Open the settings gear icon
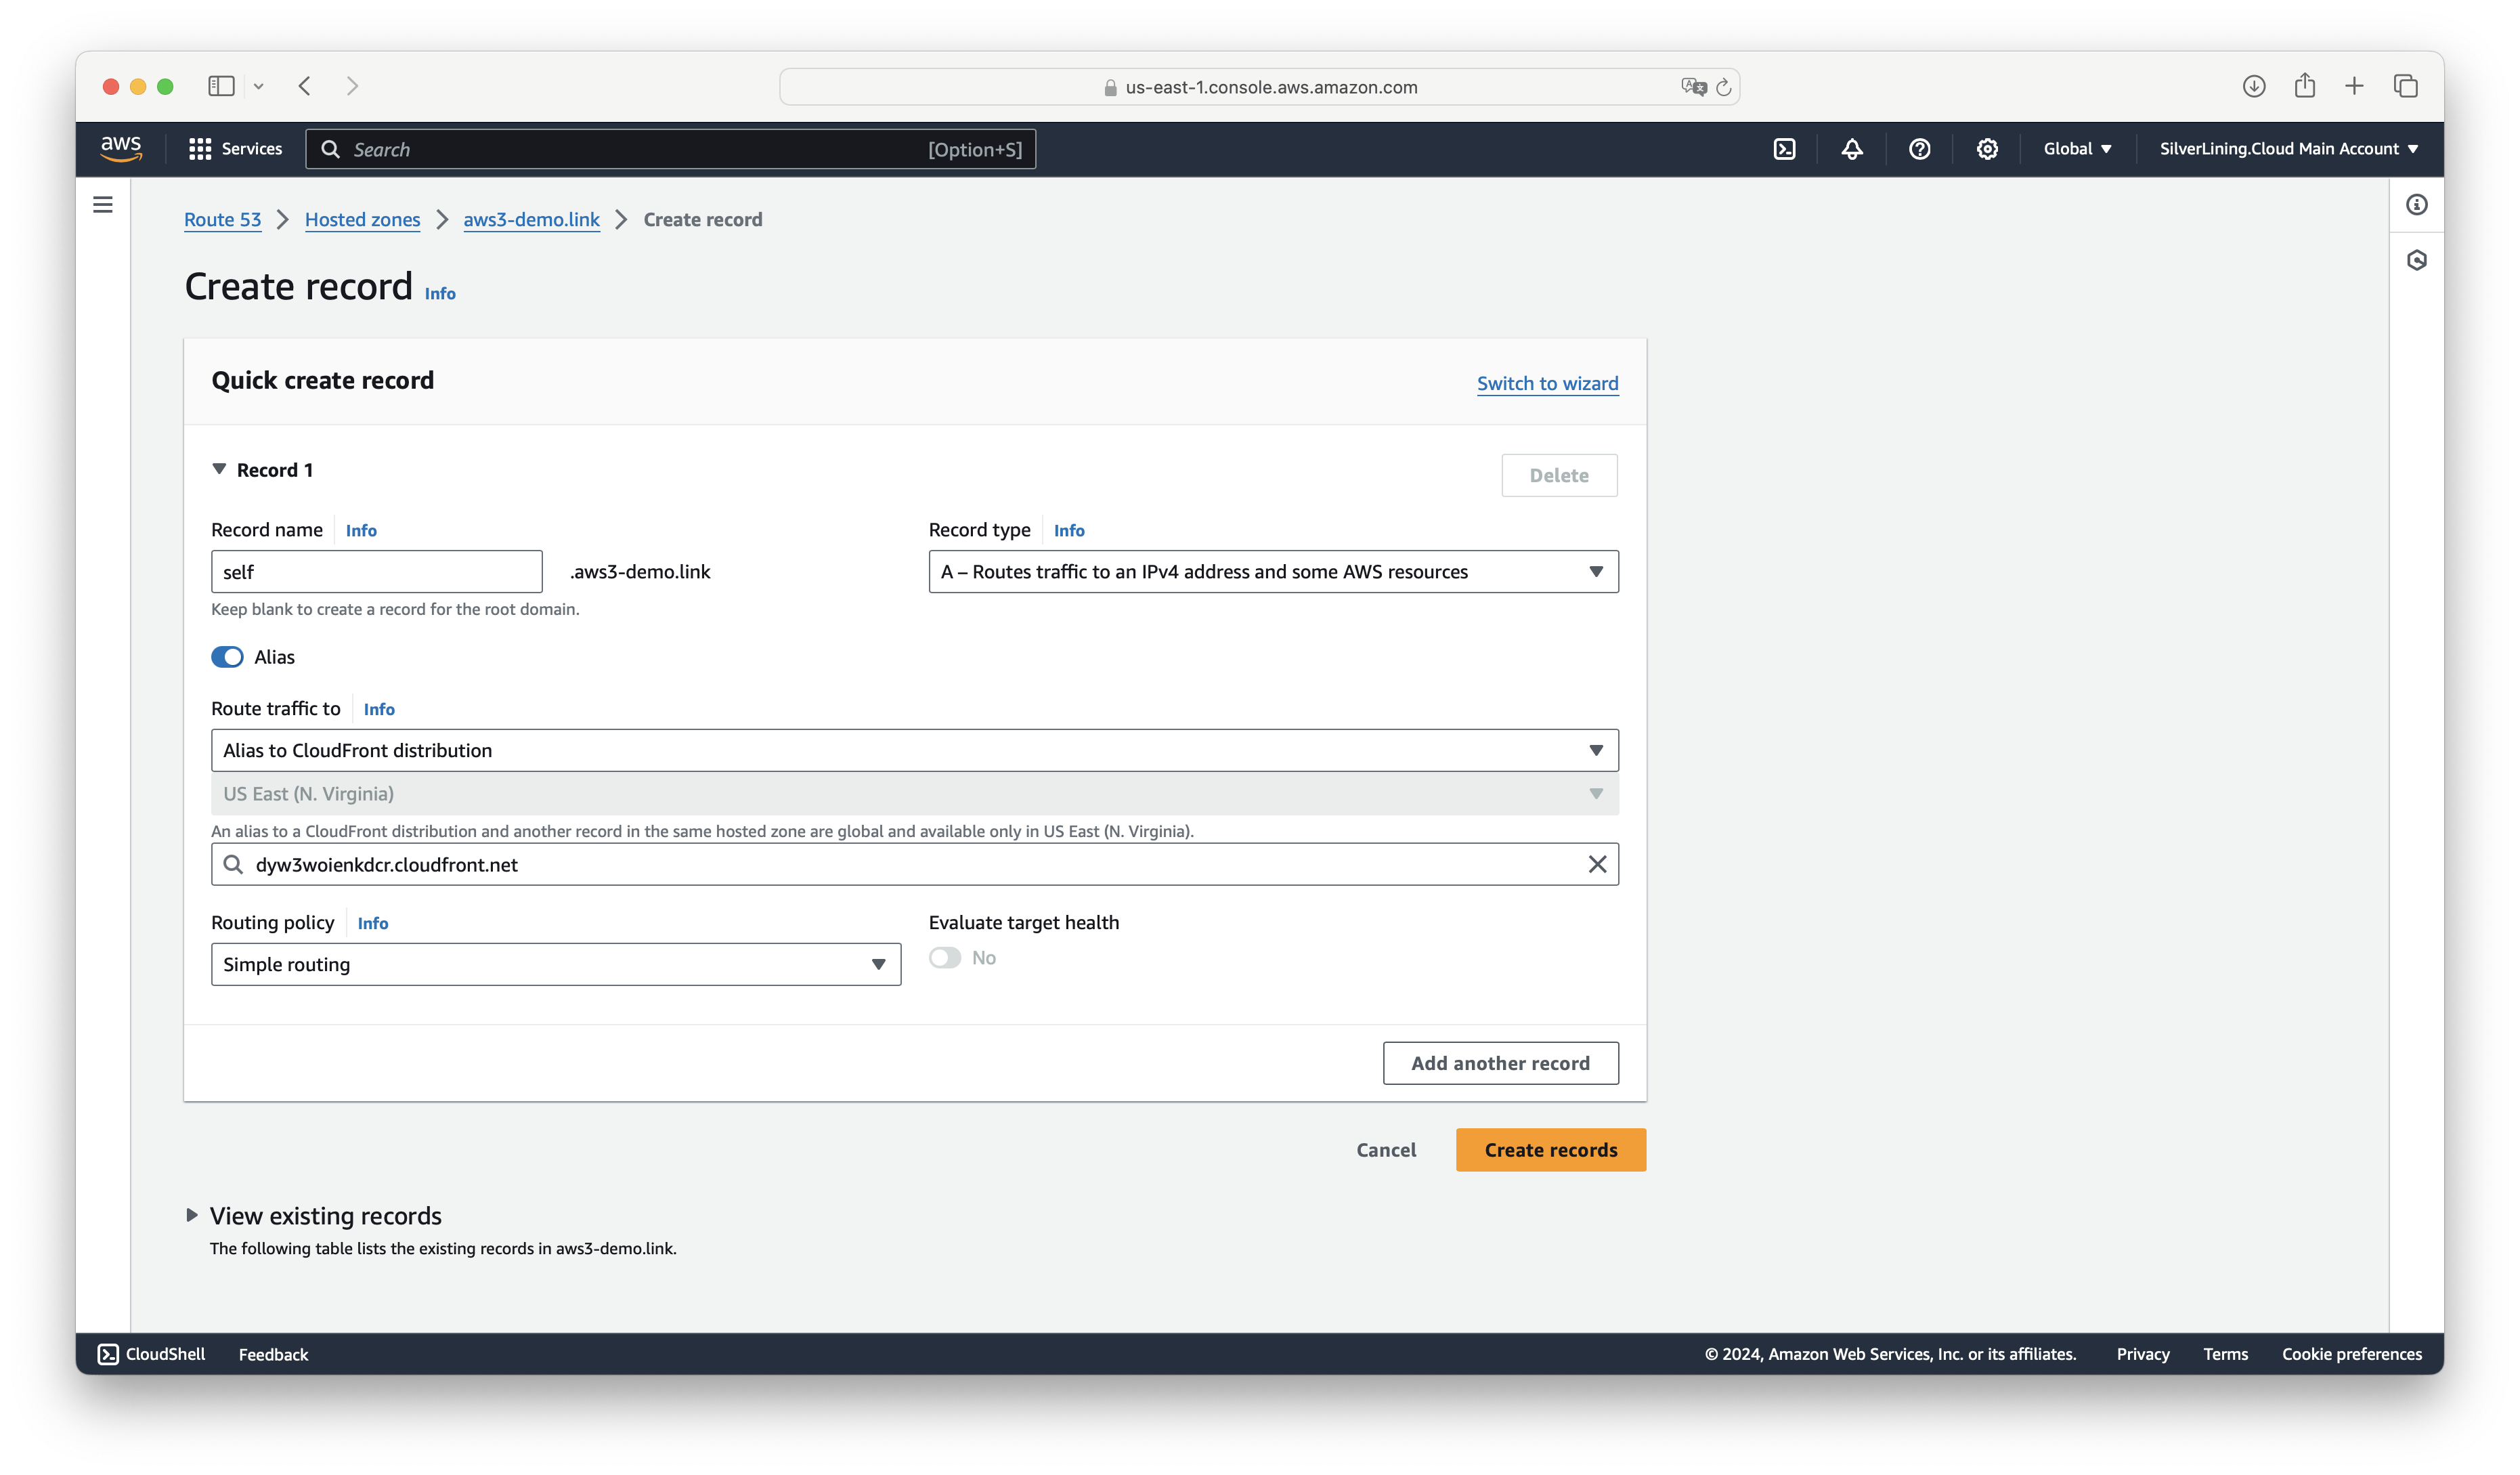This screenshot has width=2520, height=1475. click(1987, 149)
